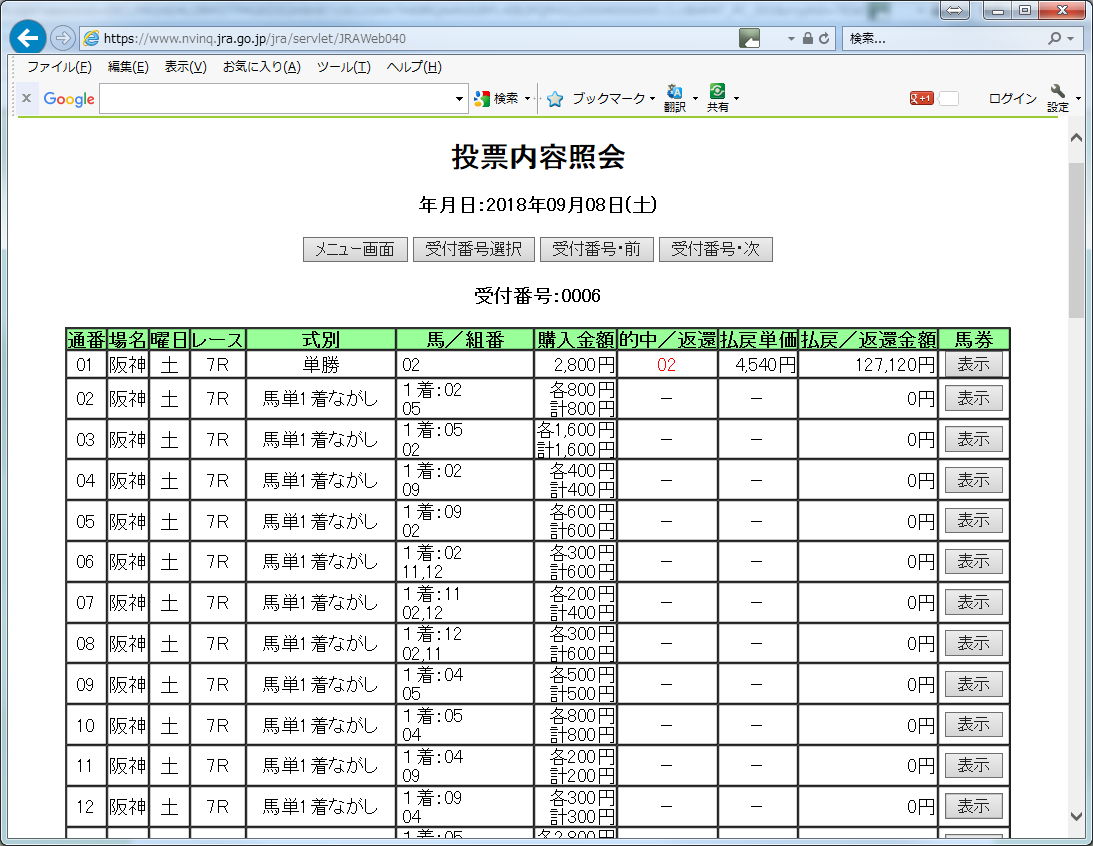Click ログイン in Google toolbar
The image size is (1093, 846).
[x=1012, y=98]
